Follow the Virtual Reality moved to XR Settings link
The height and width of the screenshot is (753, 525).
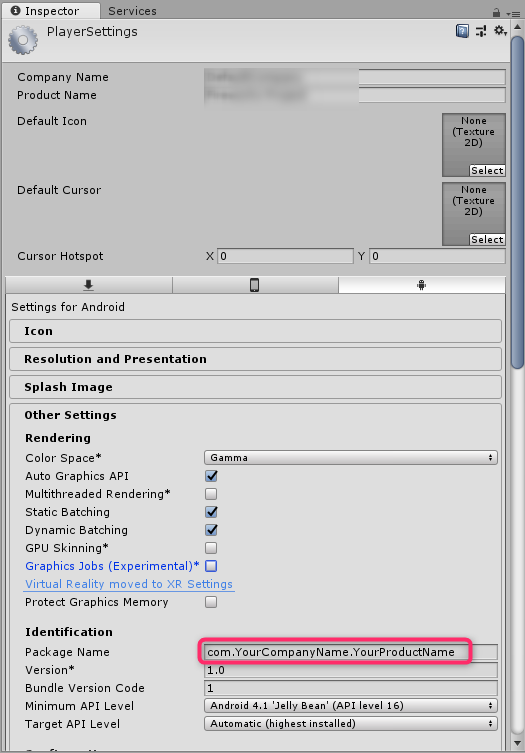pyautogui.click(x=129, y=584)
